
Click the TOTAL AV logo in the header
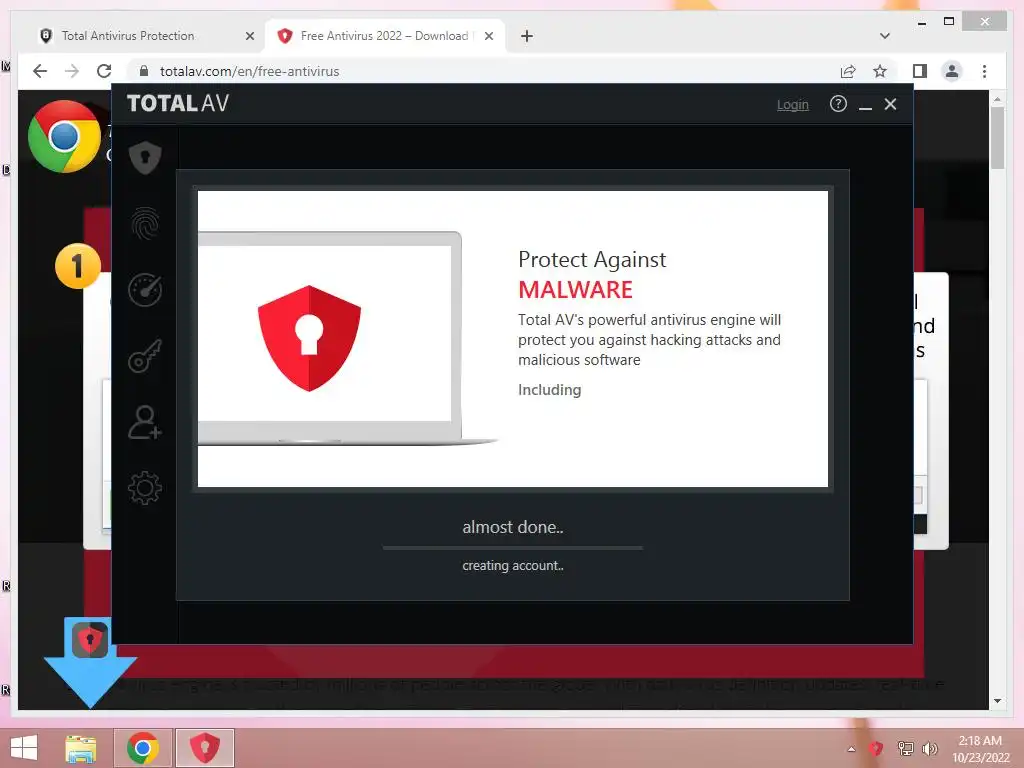178,103
